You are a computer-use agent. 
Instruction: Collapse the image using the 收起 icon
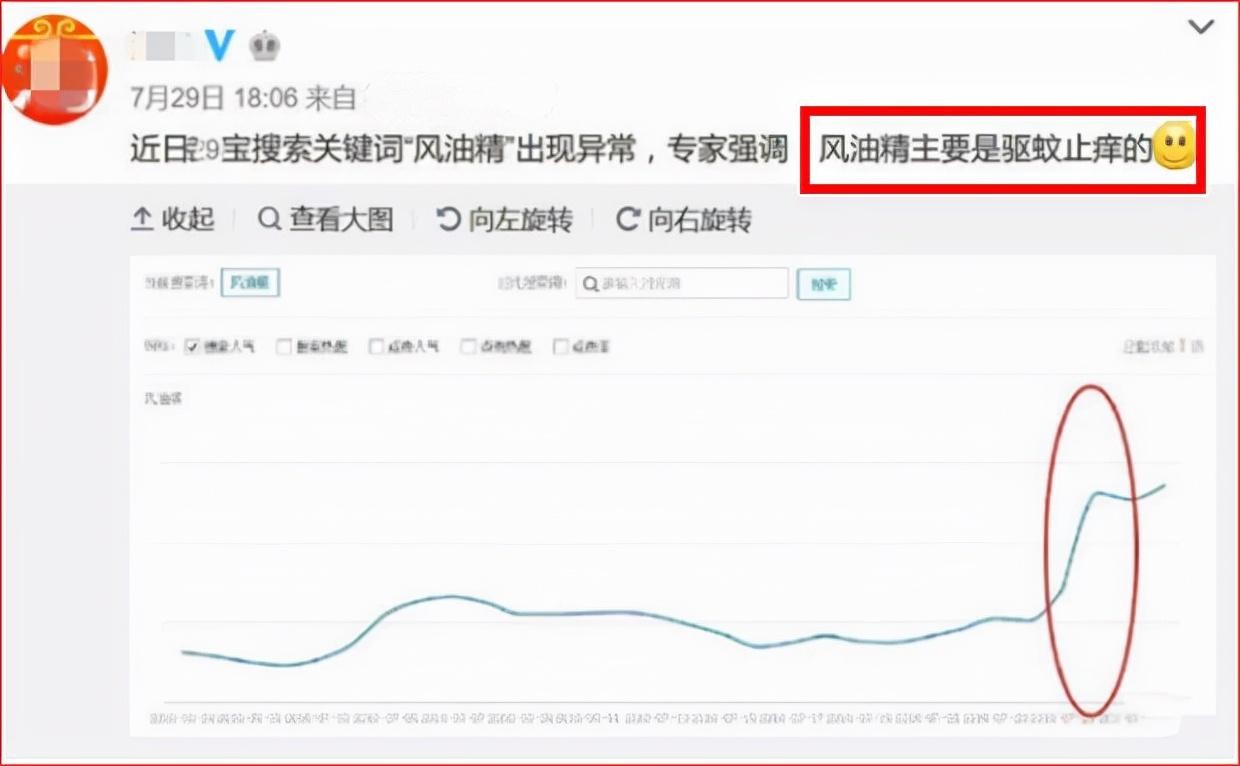pyautogui.click(x=144, y=220)
